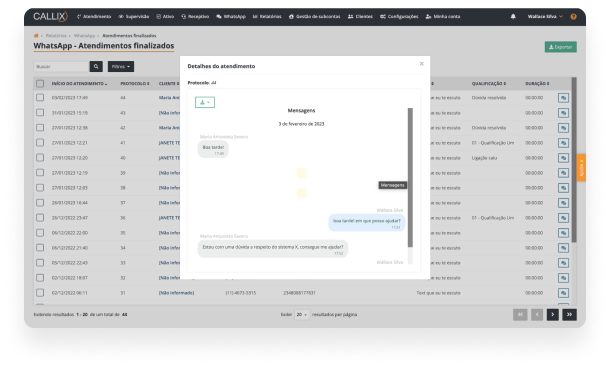Open the Filtros dropdown
Viewport: 610px width, 368px height.
point(121,67)
